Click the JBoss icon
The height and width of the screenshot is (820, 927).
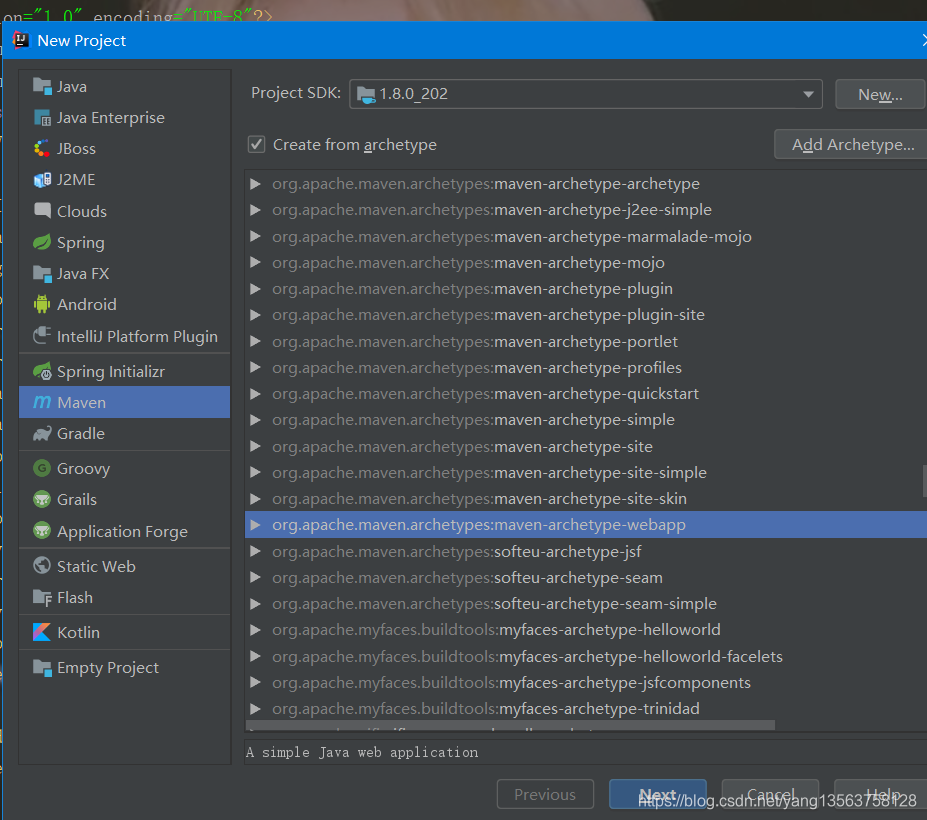pyautogui.click(x=42, y=148)
